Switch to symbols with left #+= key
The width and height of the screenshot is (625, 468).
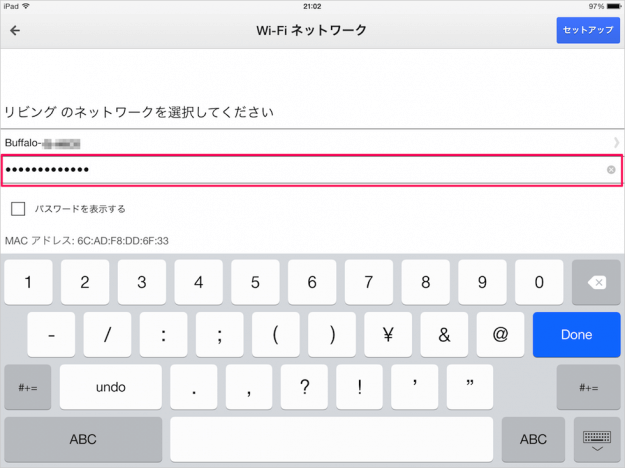27,387
